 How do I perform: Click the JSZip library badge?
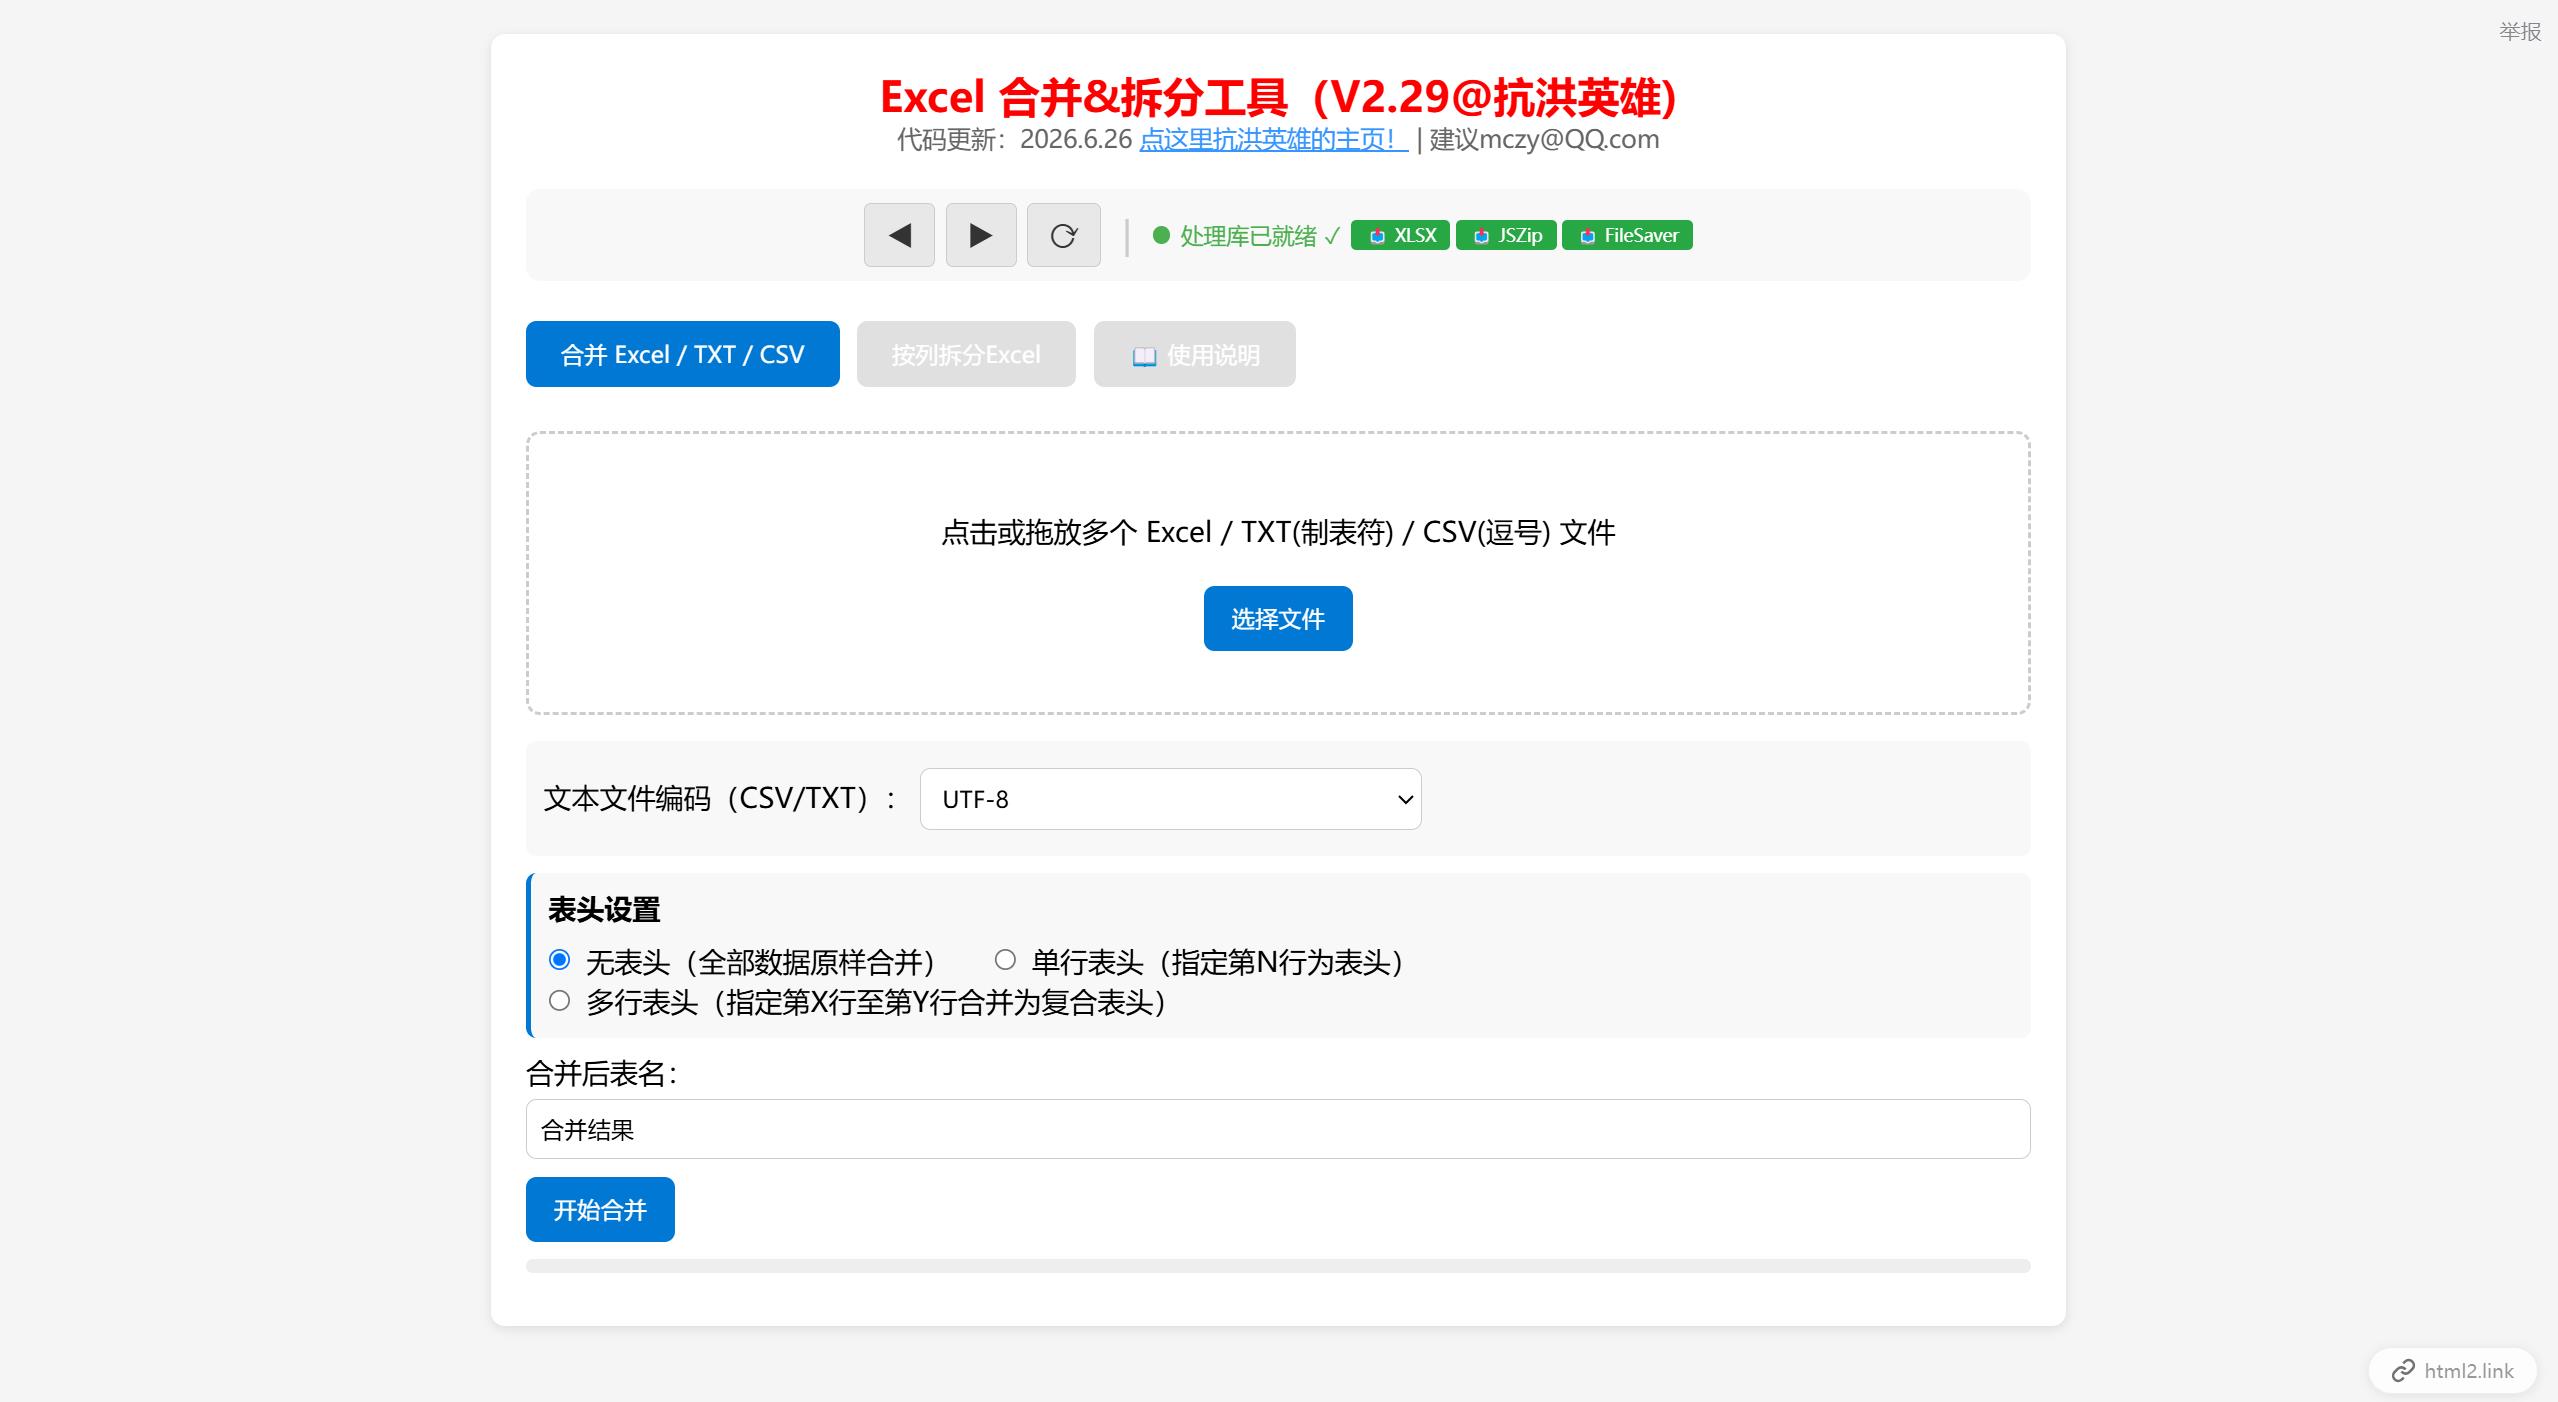pyautogui.click(x=1506, y=235)
